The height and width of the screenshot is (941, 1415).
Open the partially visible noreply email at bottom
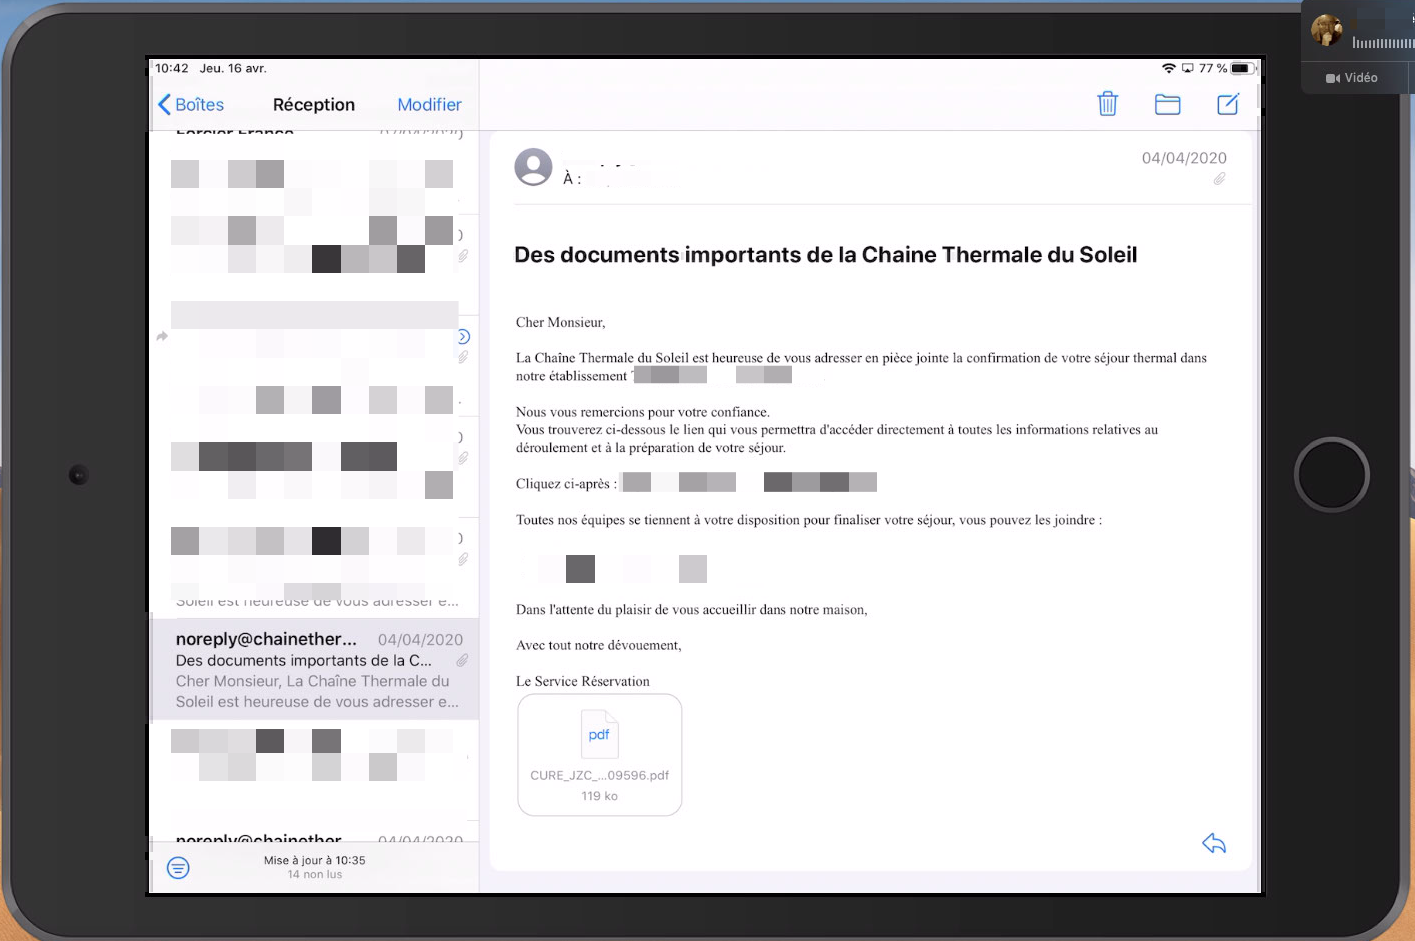[x=314, y=836]
